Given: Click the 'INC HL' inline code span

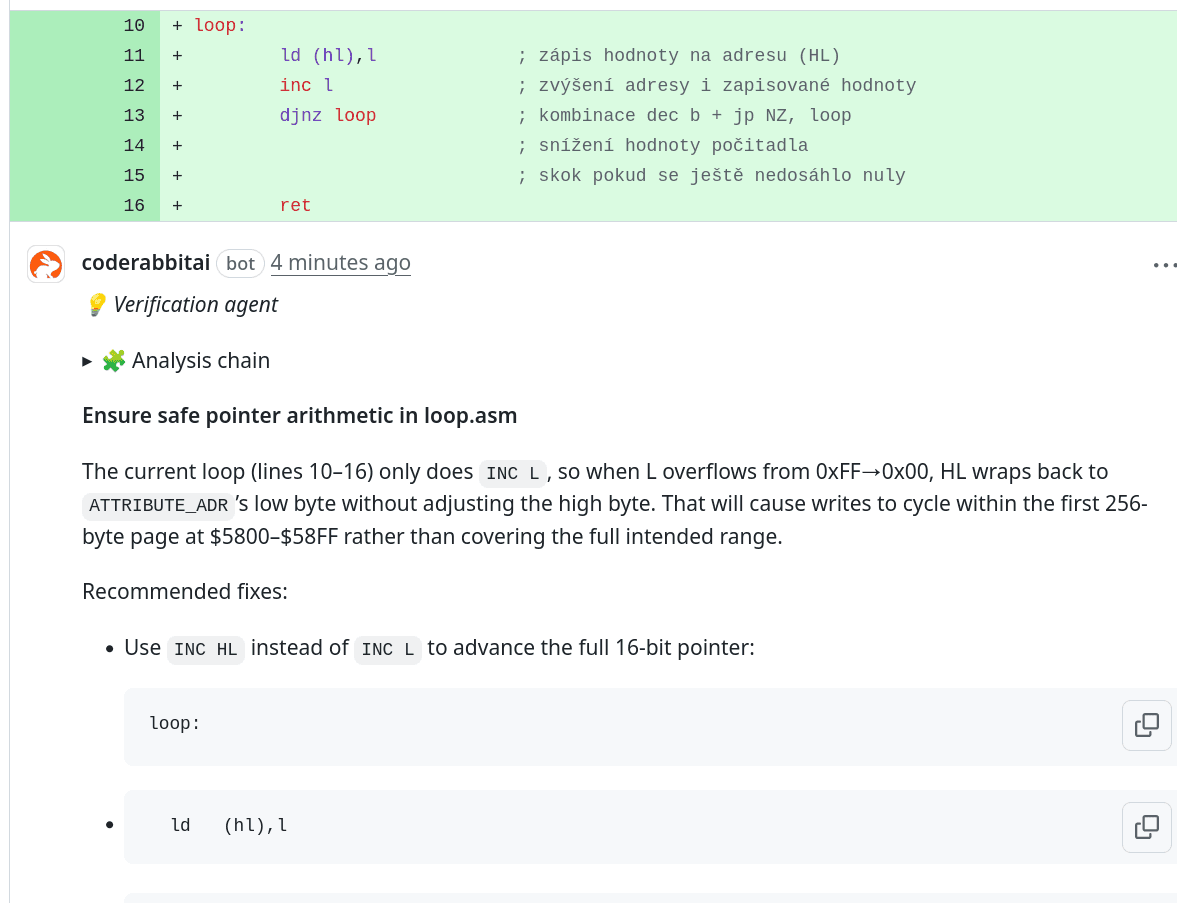Looking at the screenshot, I should pyautogui.click(x=205, y=649).
